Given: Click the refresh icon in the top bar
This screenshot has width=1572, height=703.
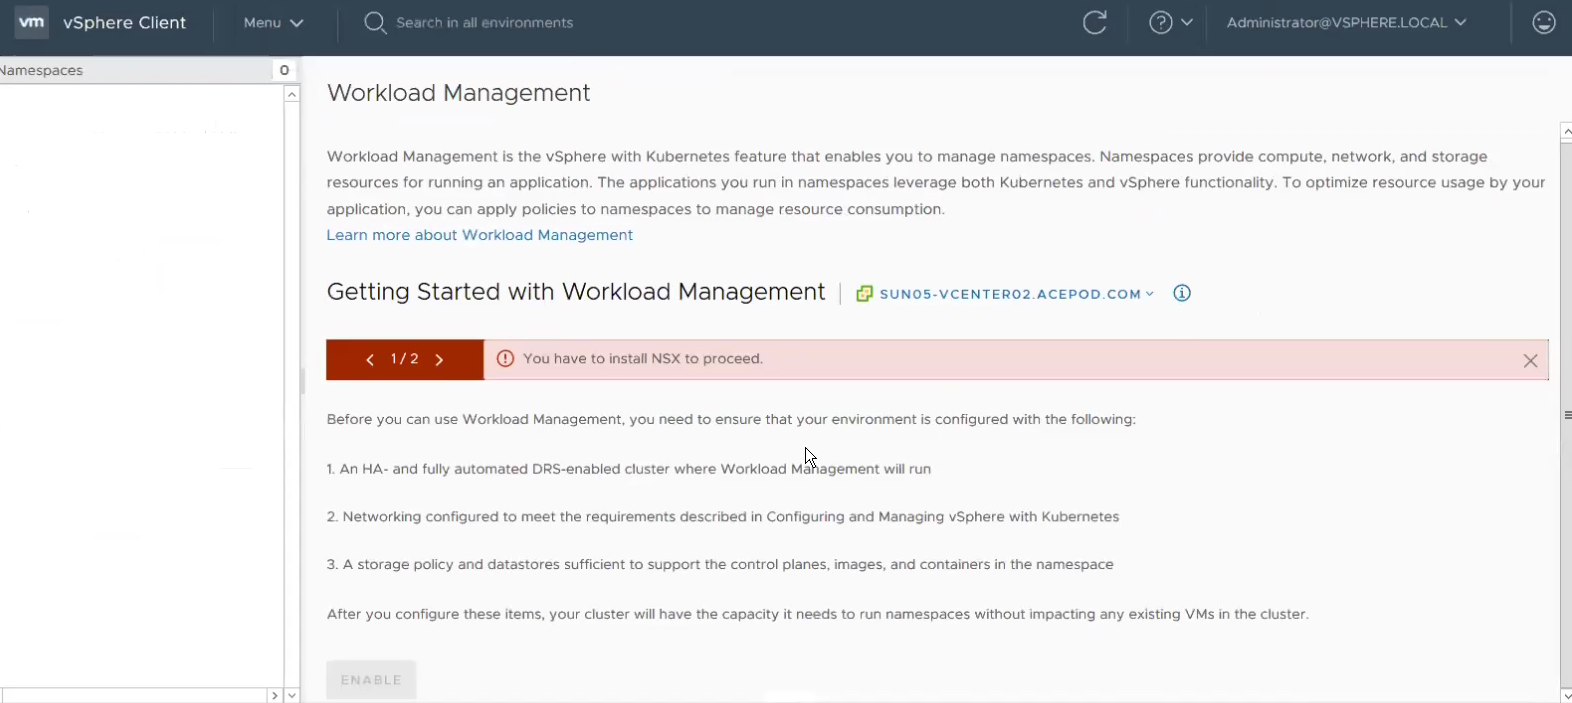Looking at the screenshot, I should (1095, 22).
